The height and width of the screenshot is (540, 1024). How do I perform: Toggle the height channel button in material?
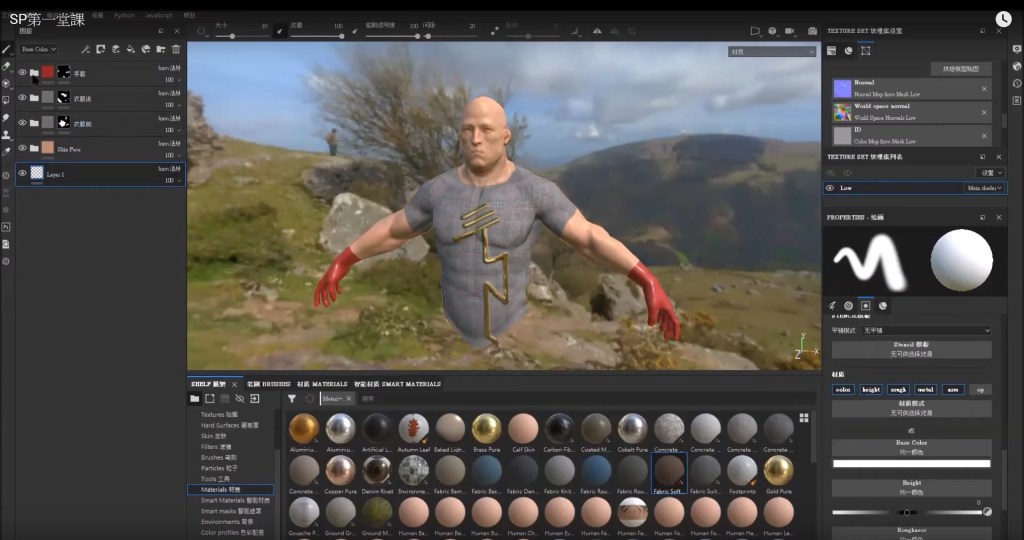click(871, 389)
